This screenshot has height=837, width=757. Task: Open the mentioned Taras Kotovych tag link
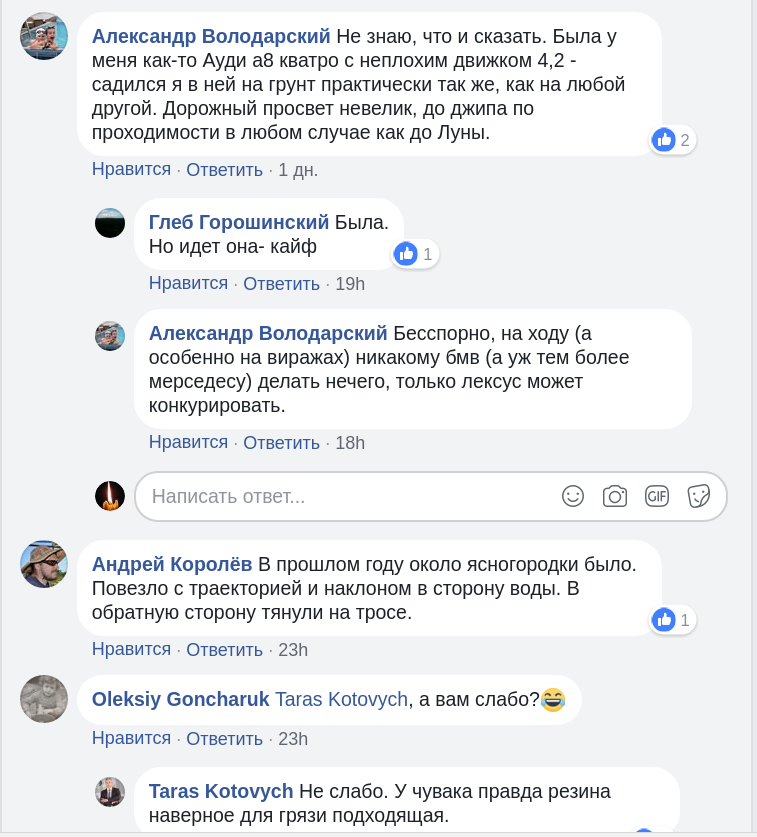tap(341, 699)
